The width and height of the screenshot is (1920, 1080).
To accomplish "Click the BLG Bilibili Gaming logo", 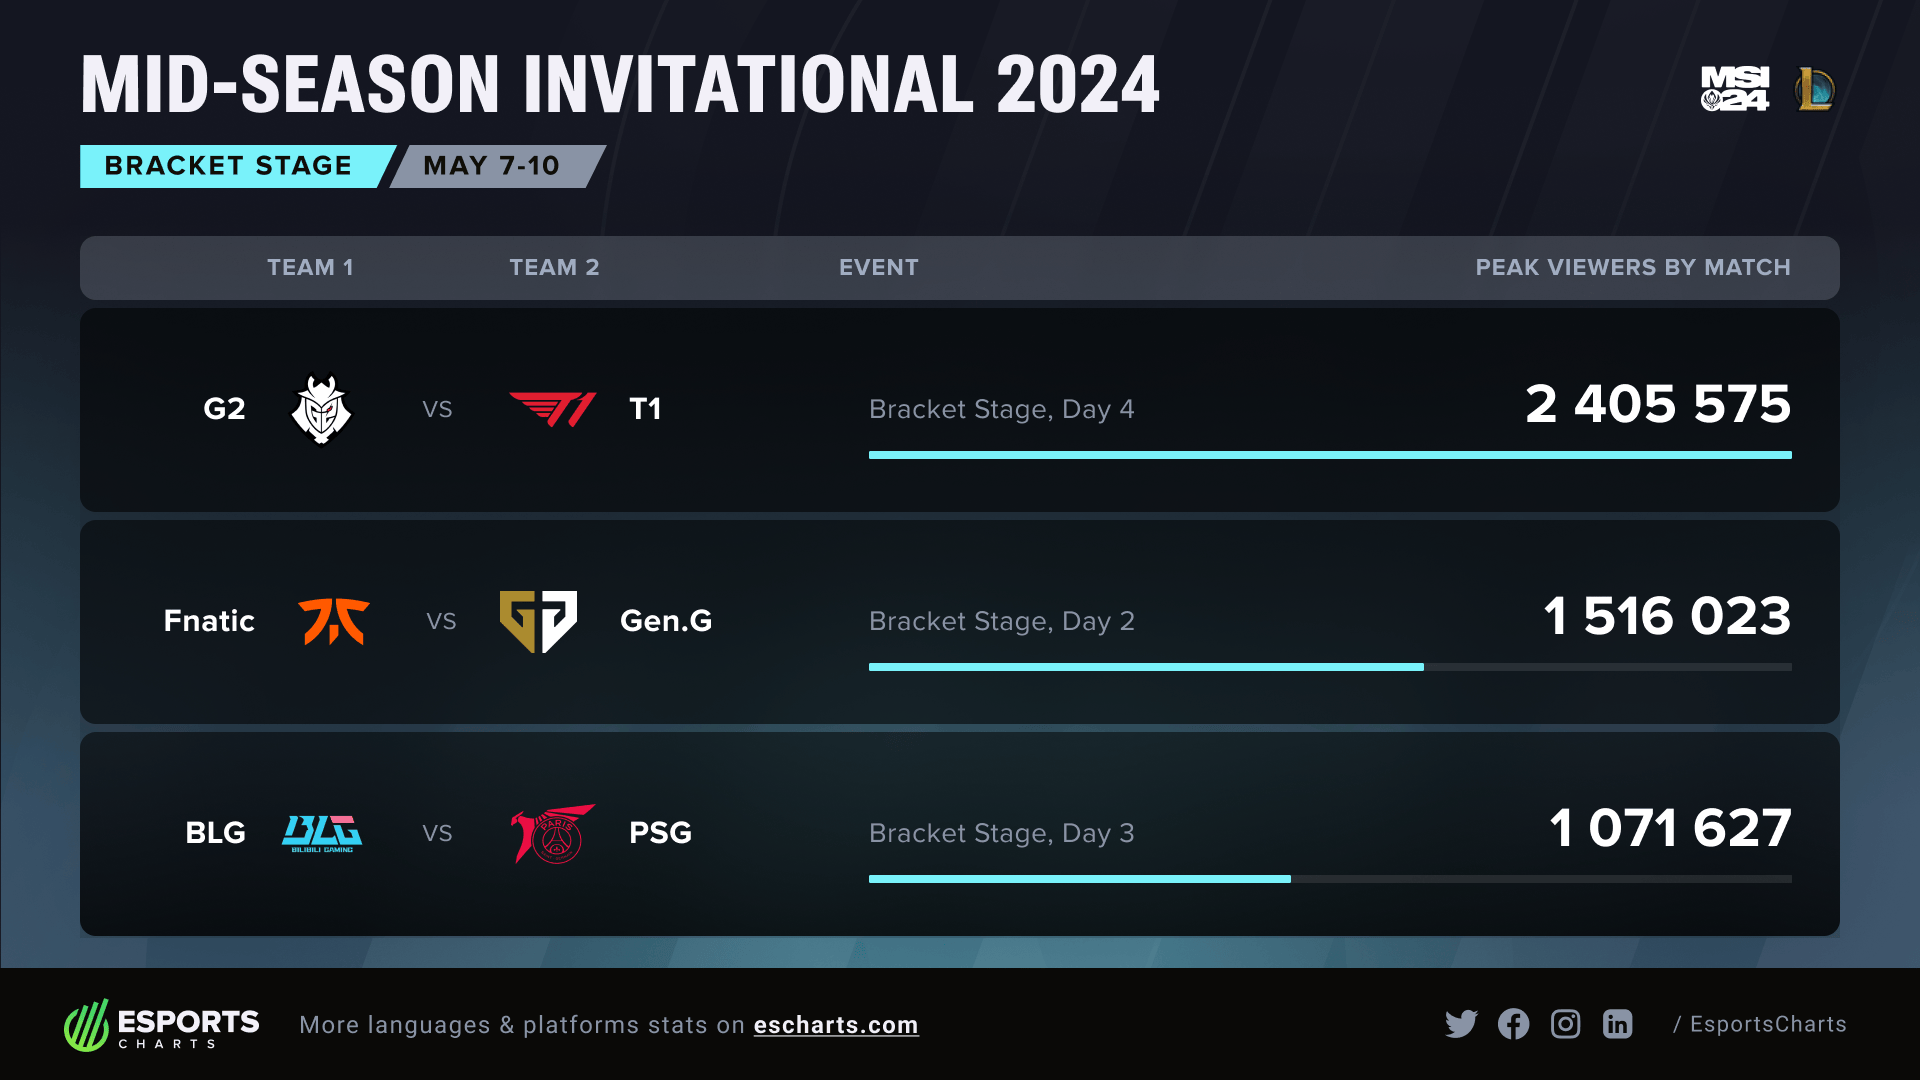I will 322,833.
